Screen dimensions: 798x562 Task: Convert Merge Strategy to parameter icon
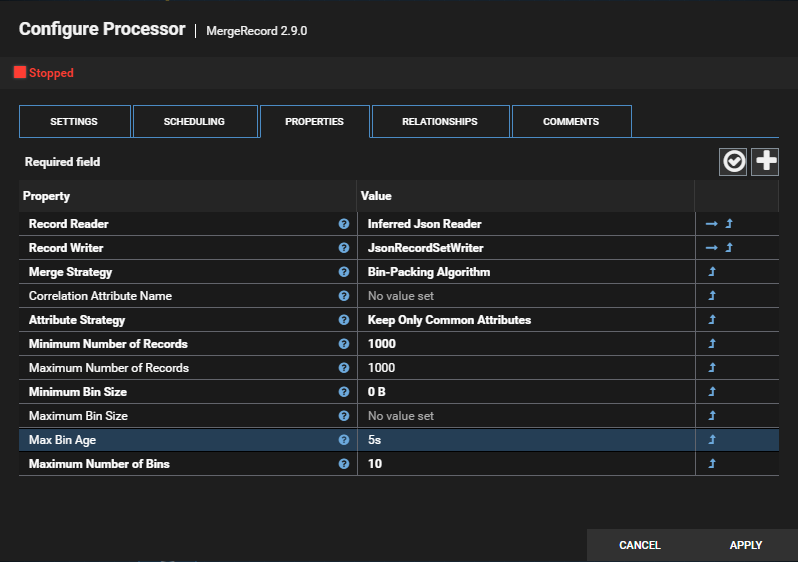(x=712, y=271)
